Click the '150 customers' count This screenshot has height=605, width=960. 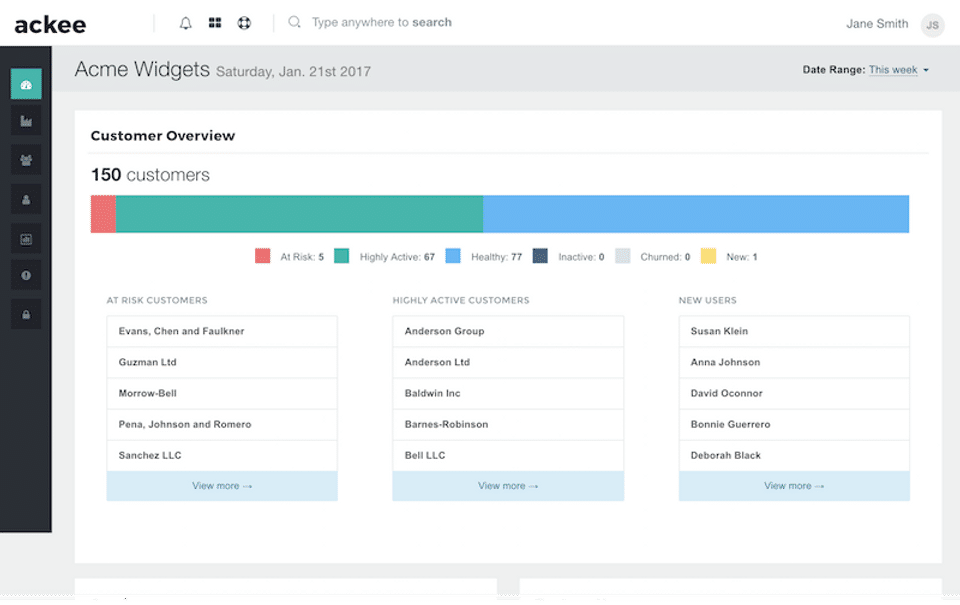[x=150, y=175]
